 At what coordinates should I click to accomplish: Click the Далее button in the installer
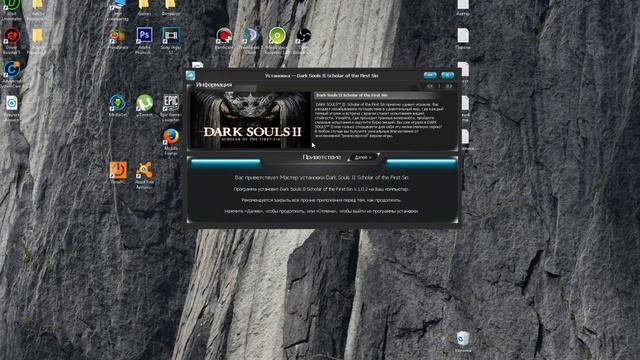point(363,157)
